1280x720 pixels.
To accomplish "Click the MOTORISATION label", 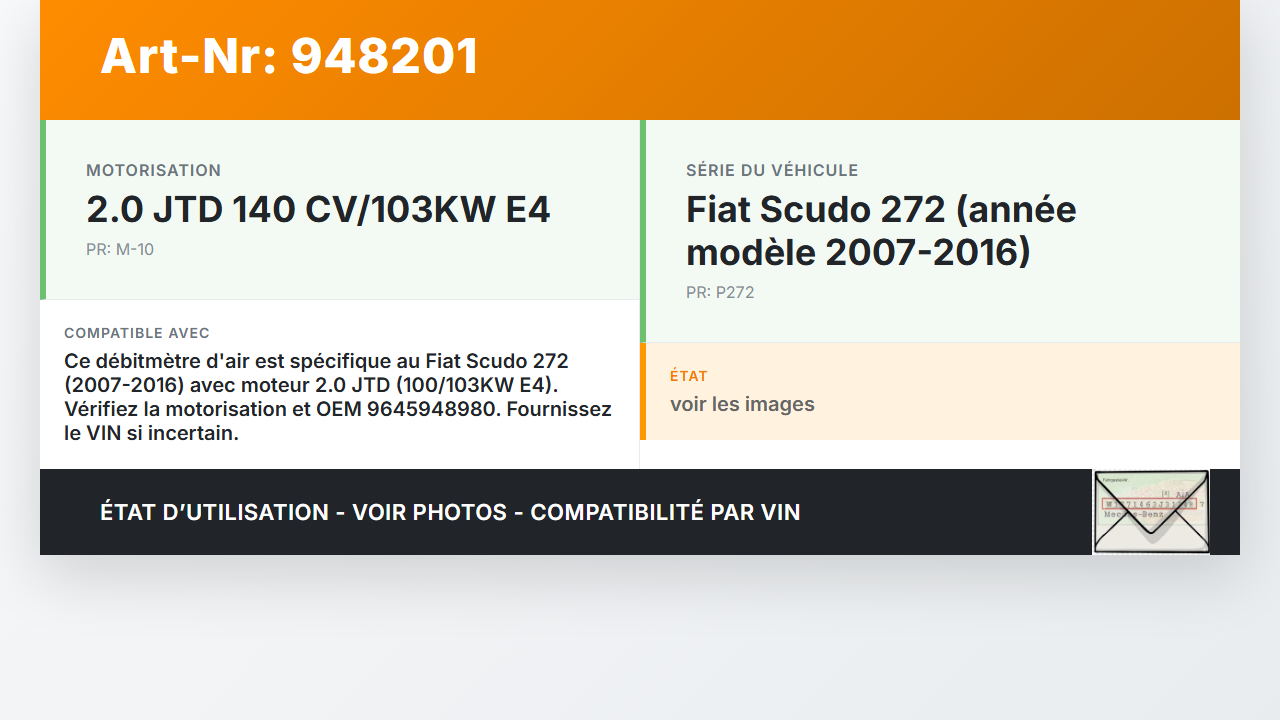I will click(x=153, y=171).
